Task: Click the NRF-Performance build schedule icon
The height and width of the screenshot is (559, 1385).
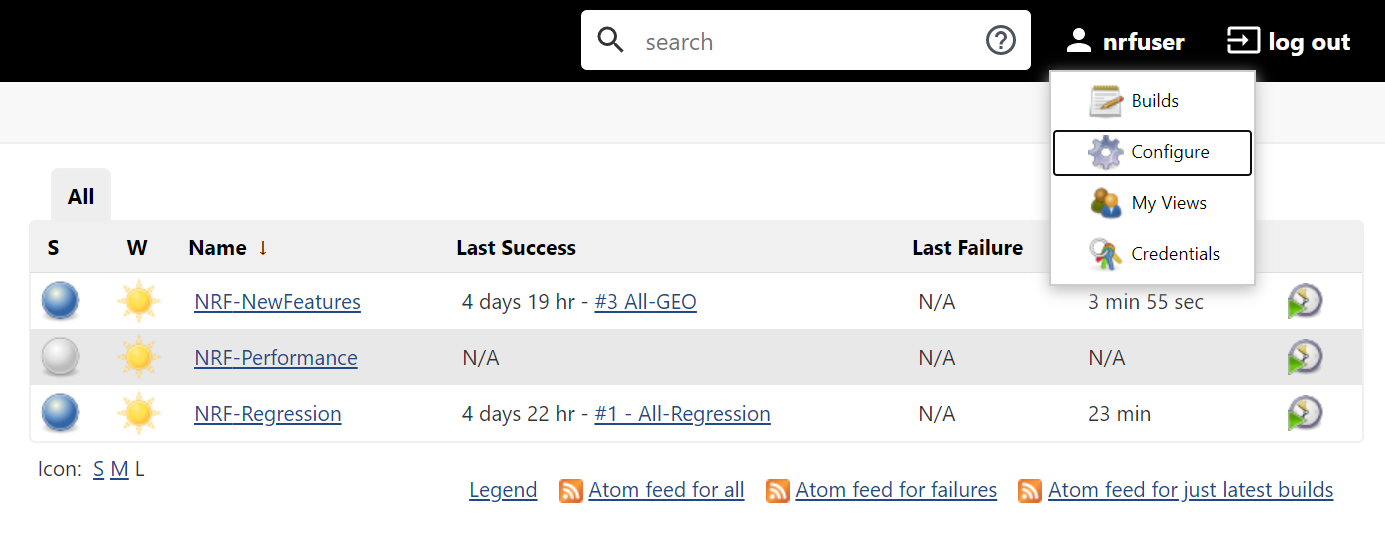Action: coord(1305,357)
